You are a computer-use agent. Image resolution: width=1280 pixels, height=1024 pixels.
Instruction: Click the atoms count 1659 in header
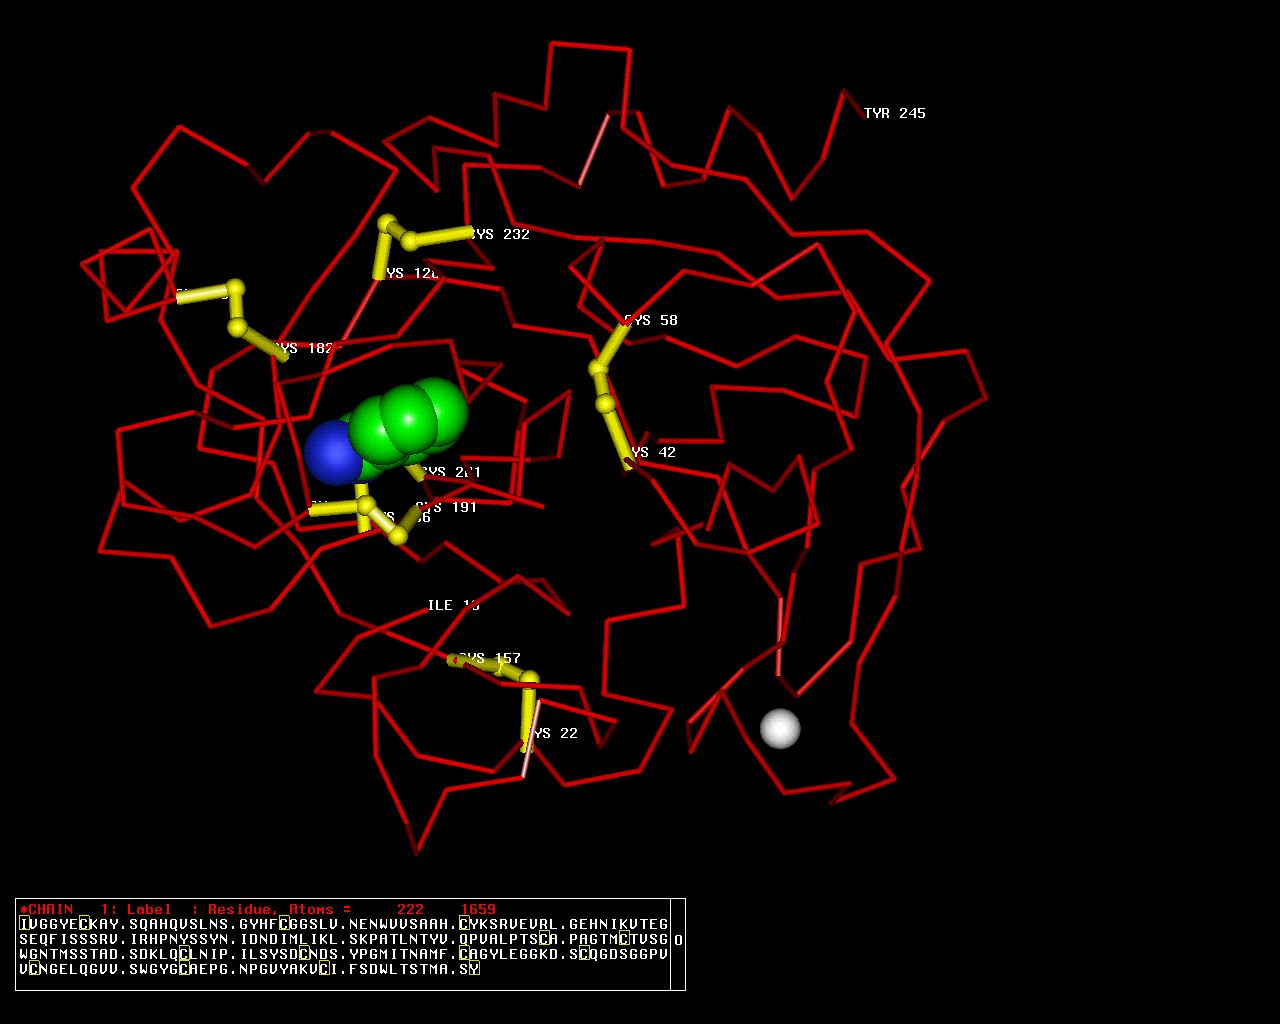pos(478,909)
